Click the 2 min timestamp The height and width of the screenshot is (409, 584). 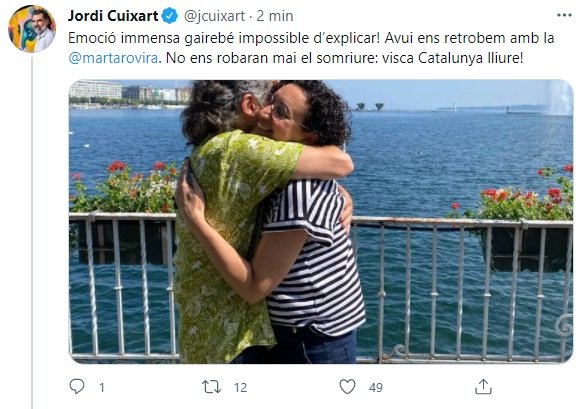(x=274, y=16)
